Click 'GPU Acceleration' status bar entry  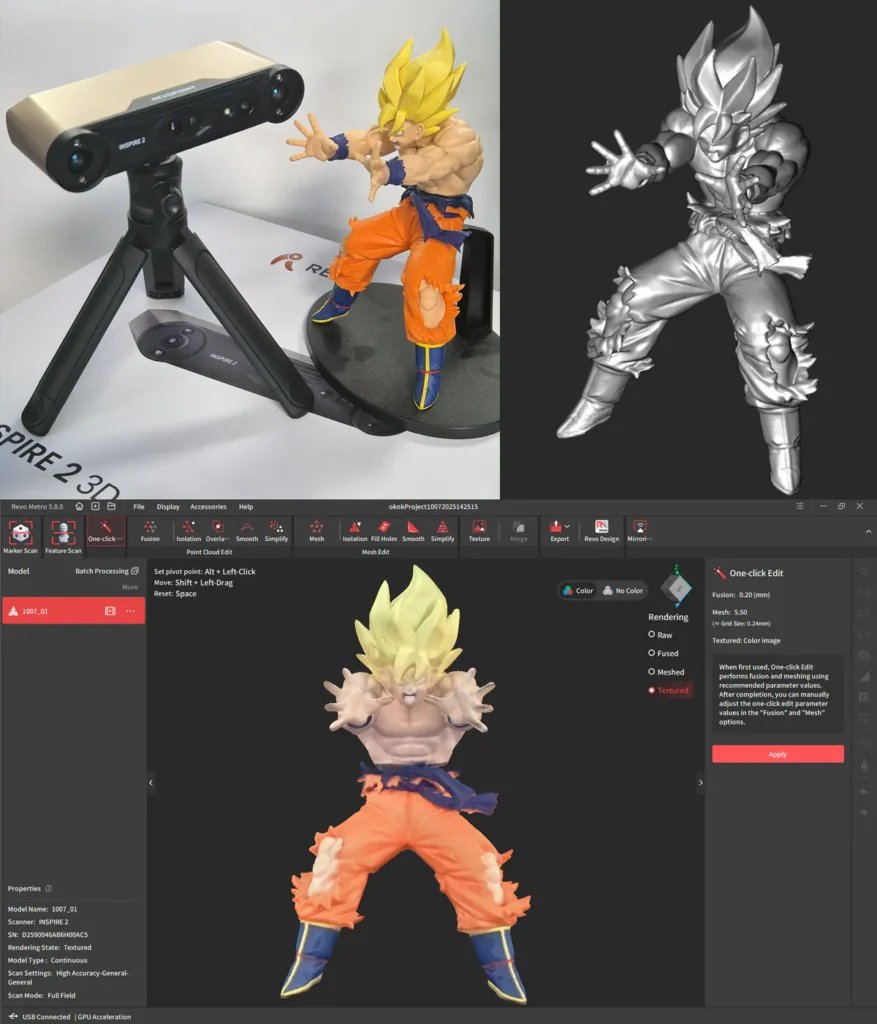click(104, 1016)
